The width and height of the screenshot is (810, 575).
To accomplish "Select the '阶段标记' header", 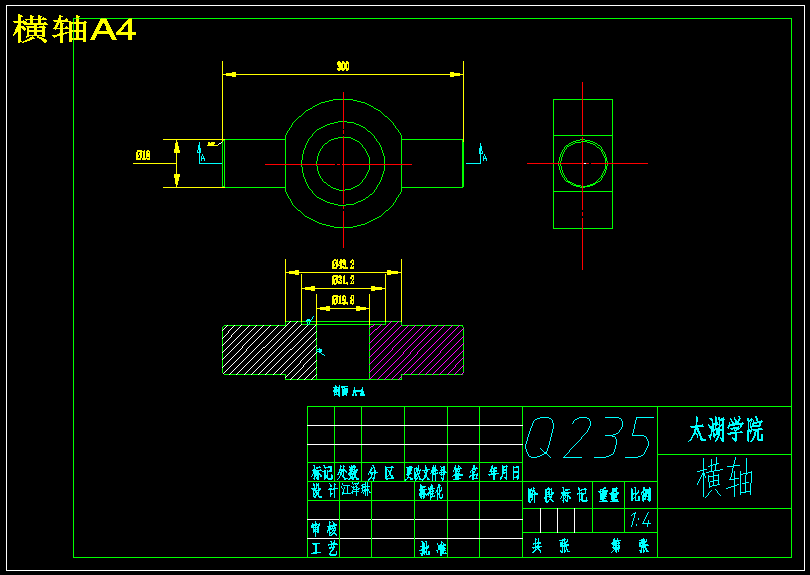I will (557, 495).
